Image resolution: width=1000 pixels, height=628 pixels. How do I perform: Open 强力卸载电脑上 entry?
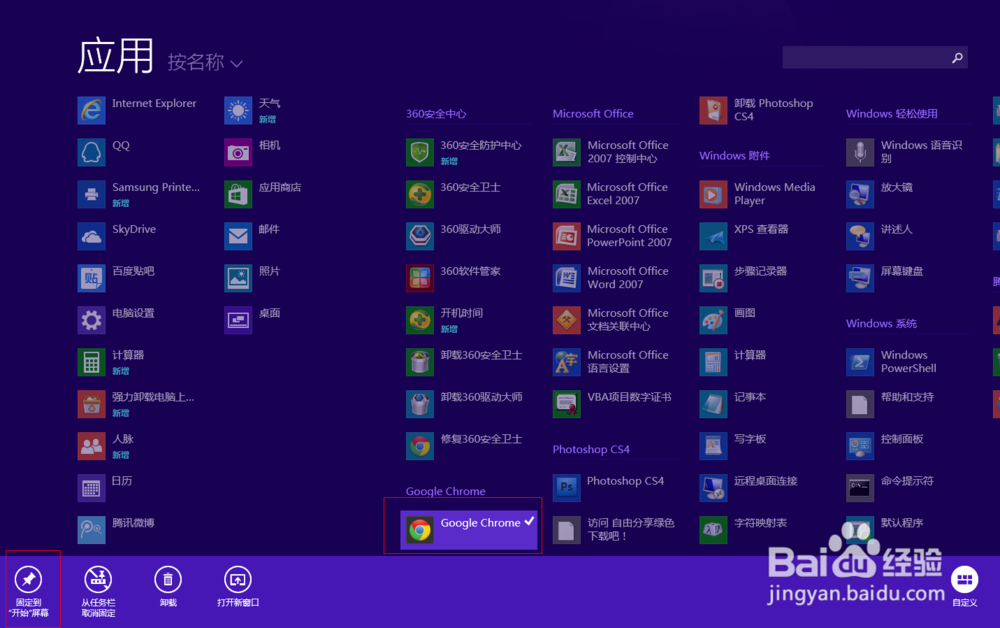tap(137, 404)
